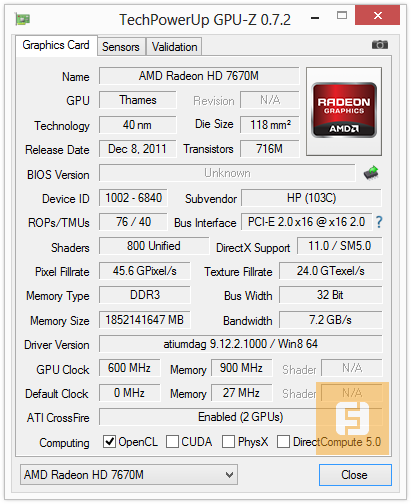Switch to the Validation tab
Image resolution: width=412 pixels, height=504 pixels.
pyautogui.click(x=174, y=47)
